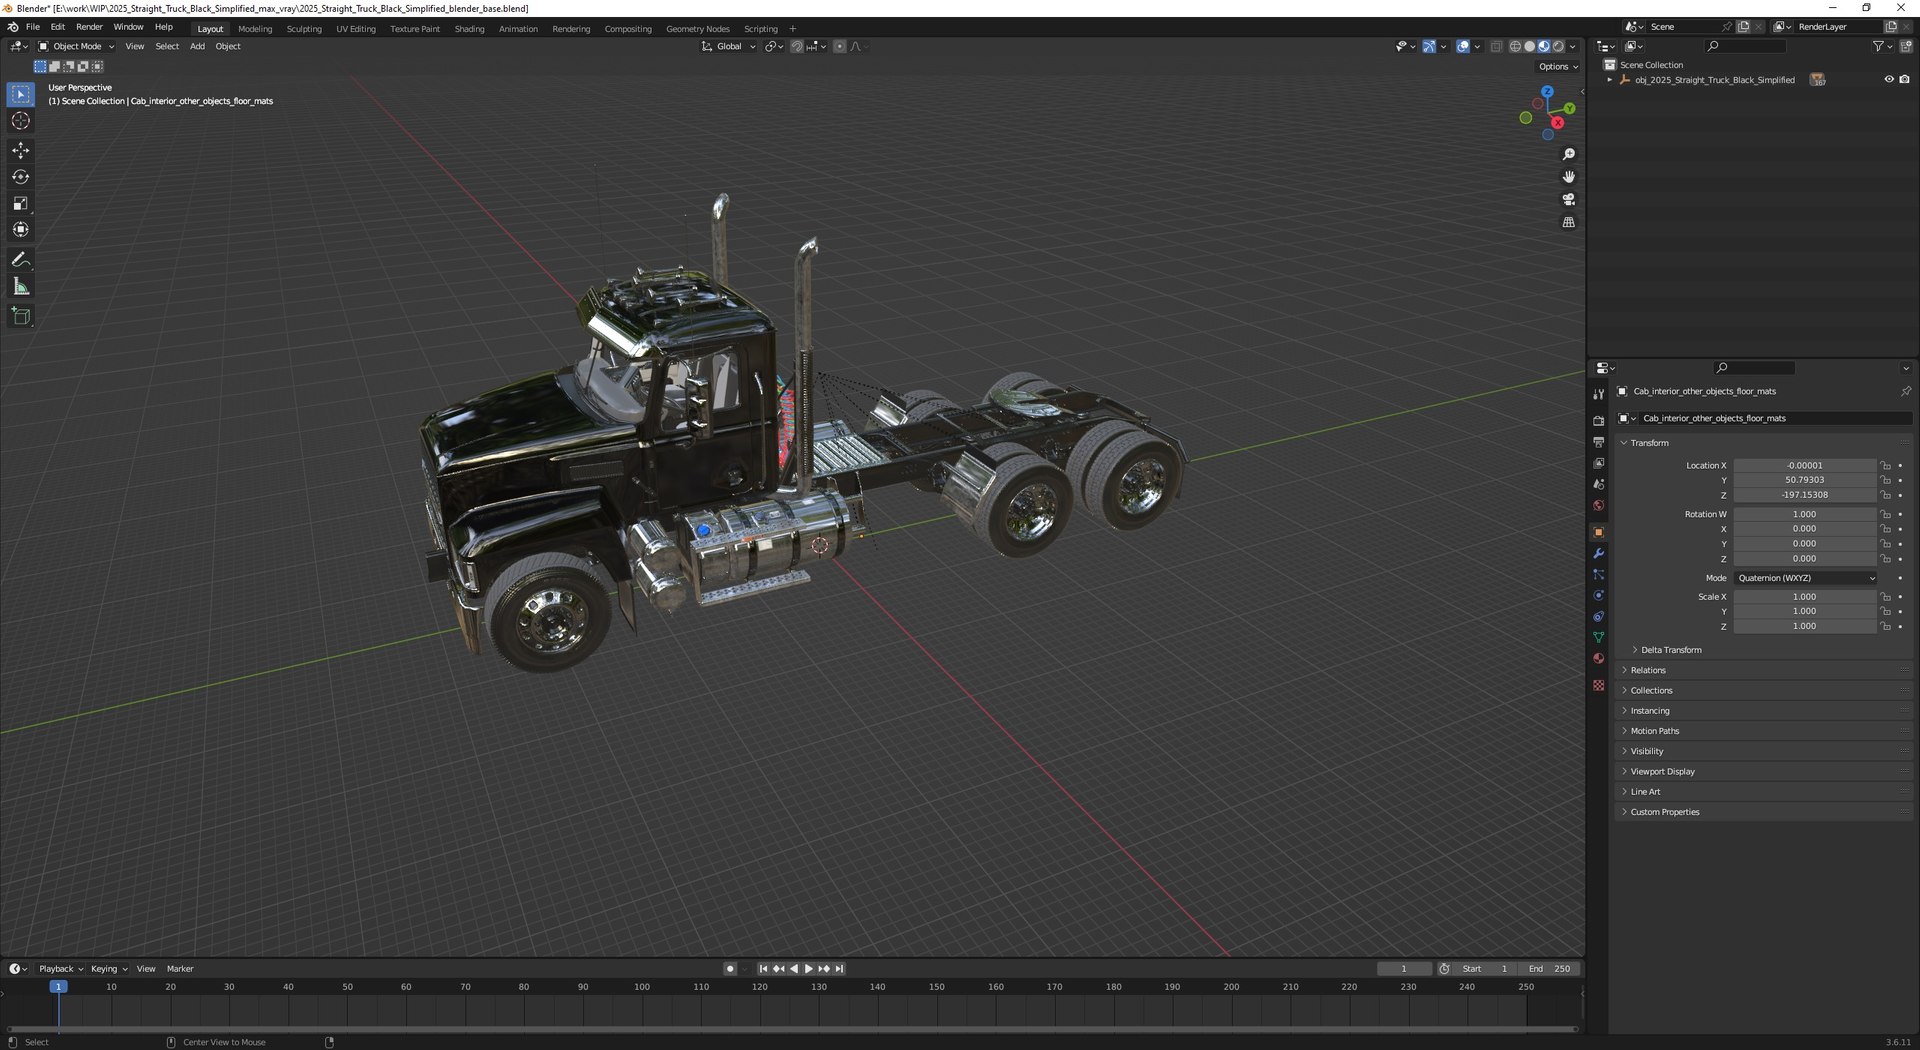The width and height of the screenshot is (1920, 1050).
Task: Toggle lock on Scale Z
Action: (x=1885, y=627)
